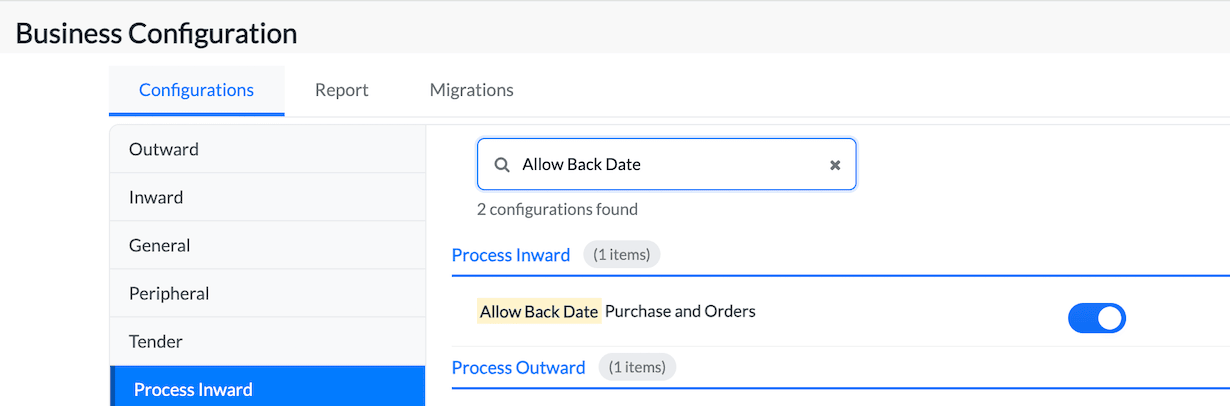Click the 2 configurations found text
This screenshot has width=1230, height=406.
click(x=557, y=209)
